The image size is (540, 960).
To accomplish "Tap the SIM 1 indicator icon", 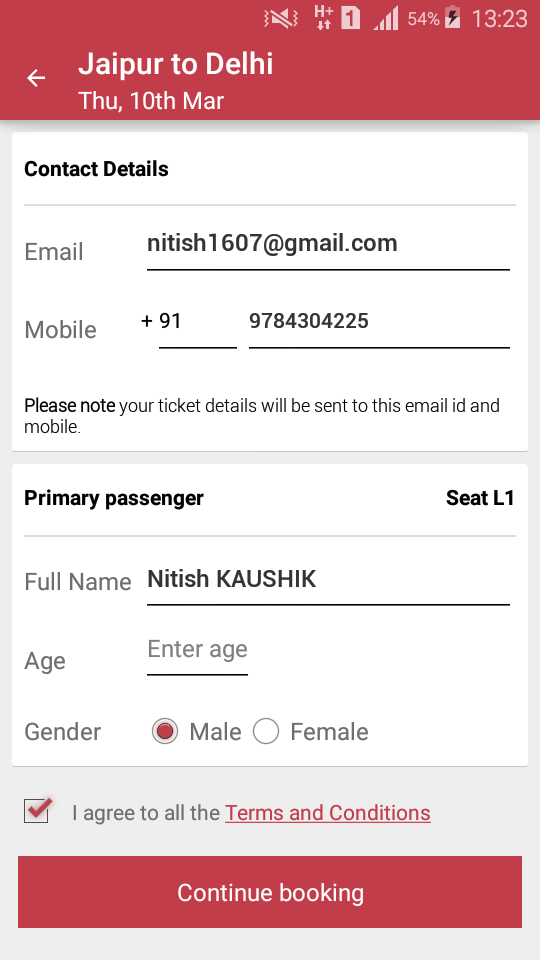I will (x=351, y=18).
